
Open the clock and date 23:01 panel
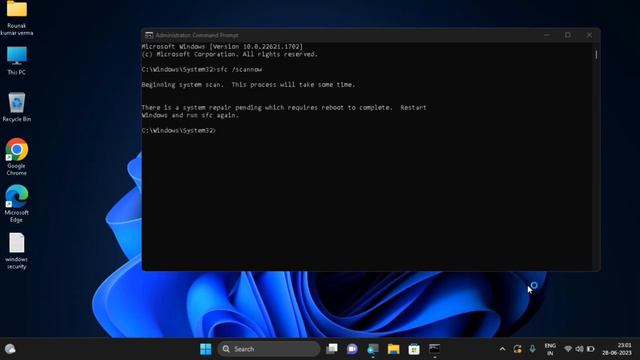pos(617,349)
